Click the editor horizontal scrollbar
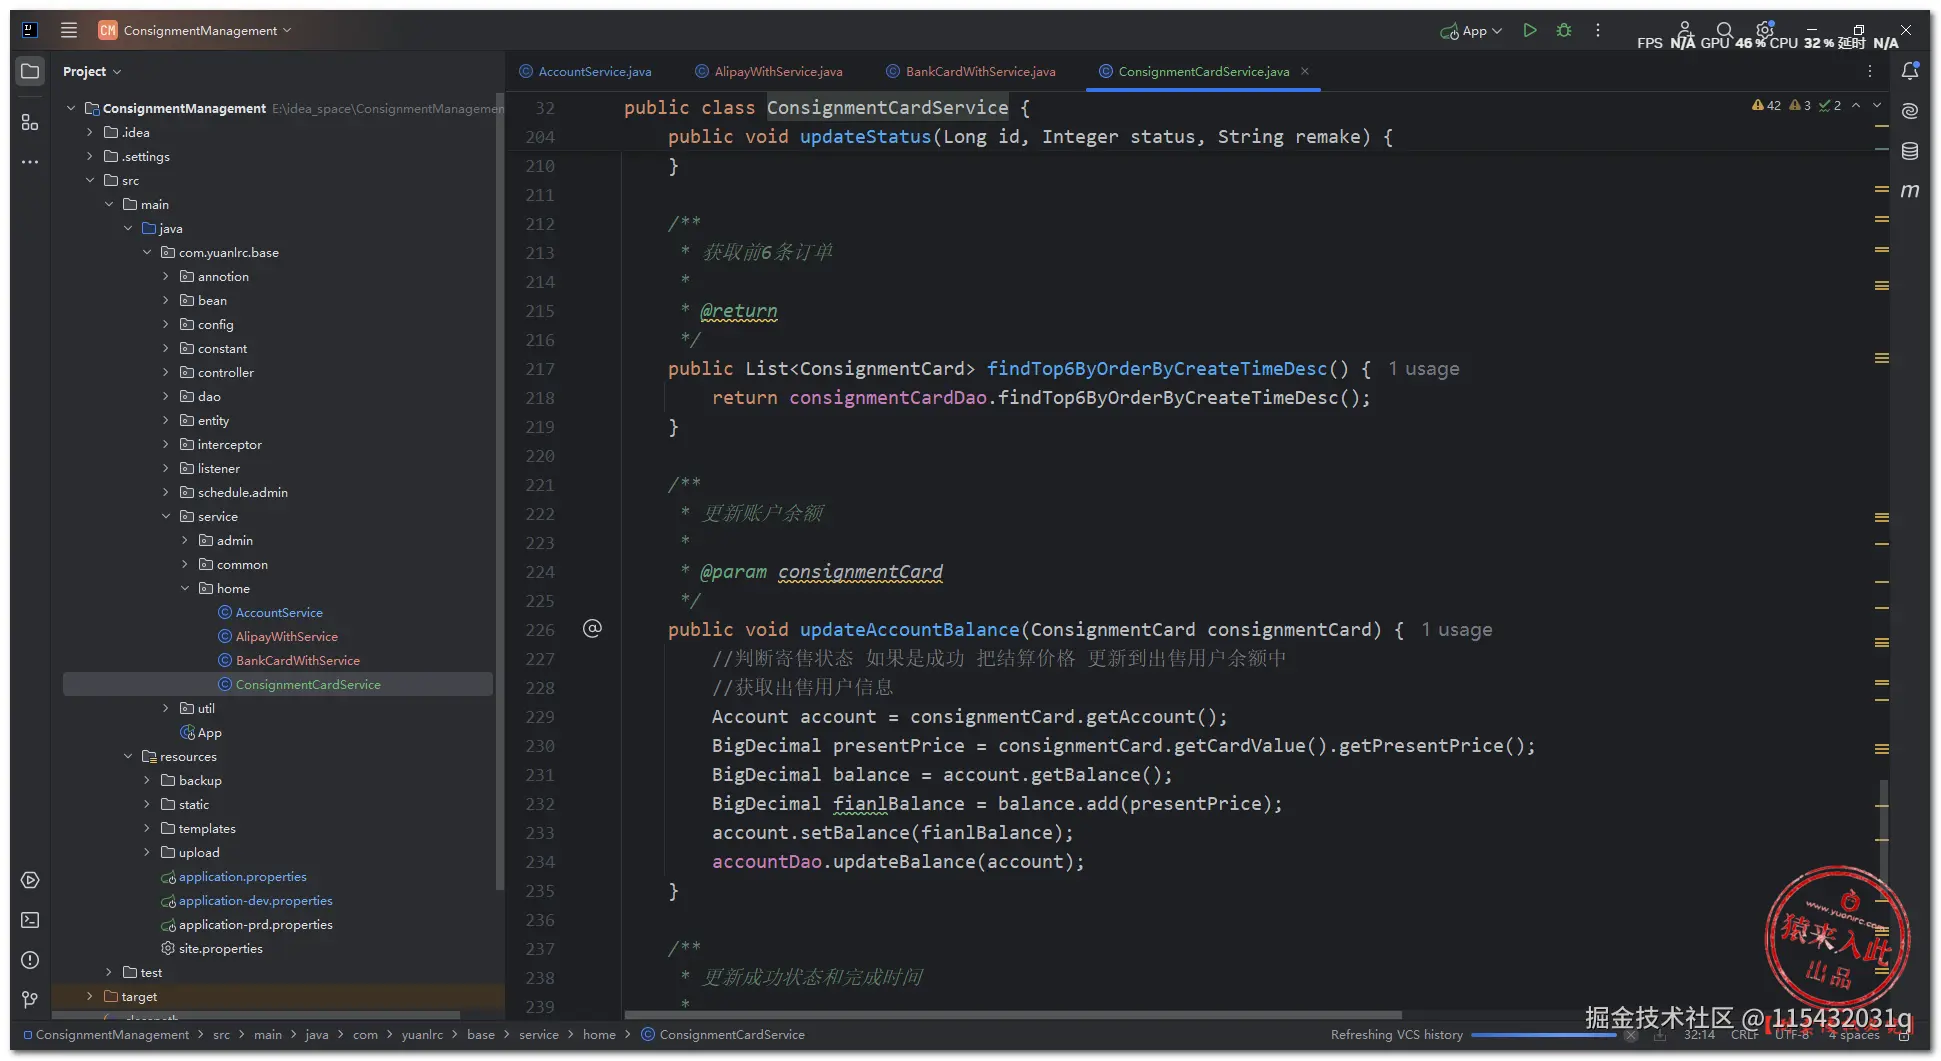Image resolution: width=1941 pixels, height=1061 pixels. [1012, 1014]
